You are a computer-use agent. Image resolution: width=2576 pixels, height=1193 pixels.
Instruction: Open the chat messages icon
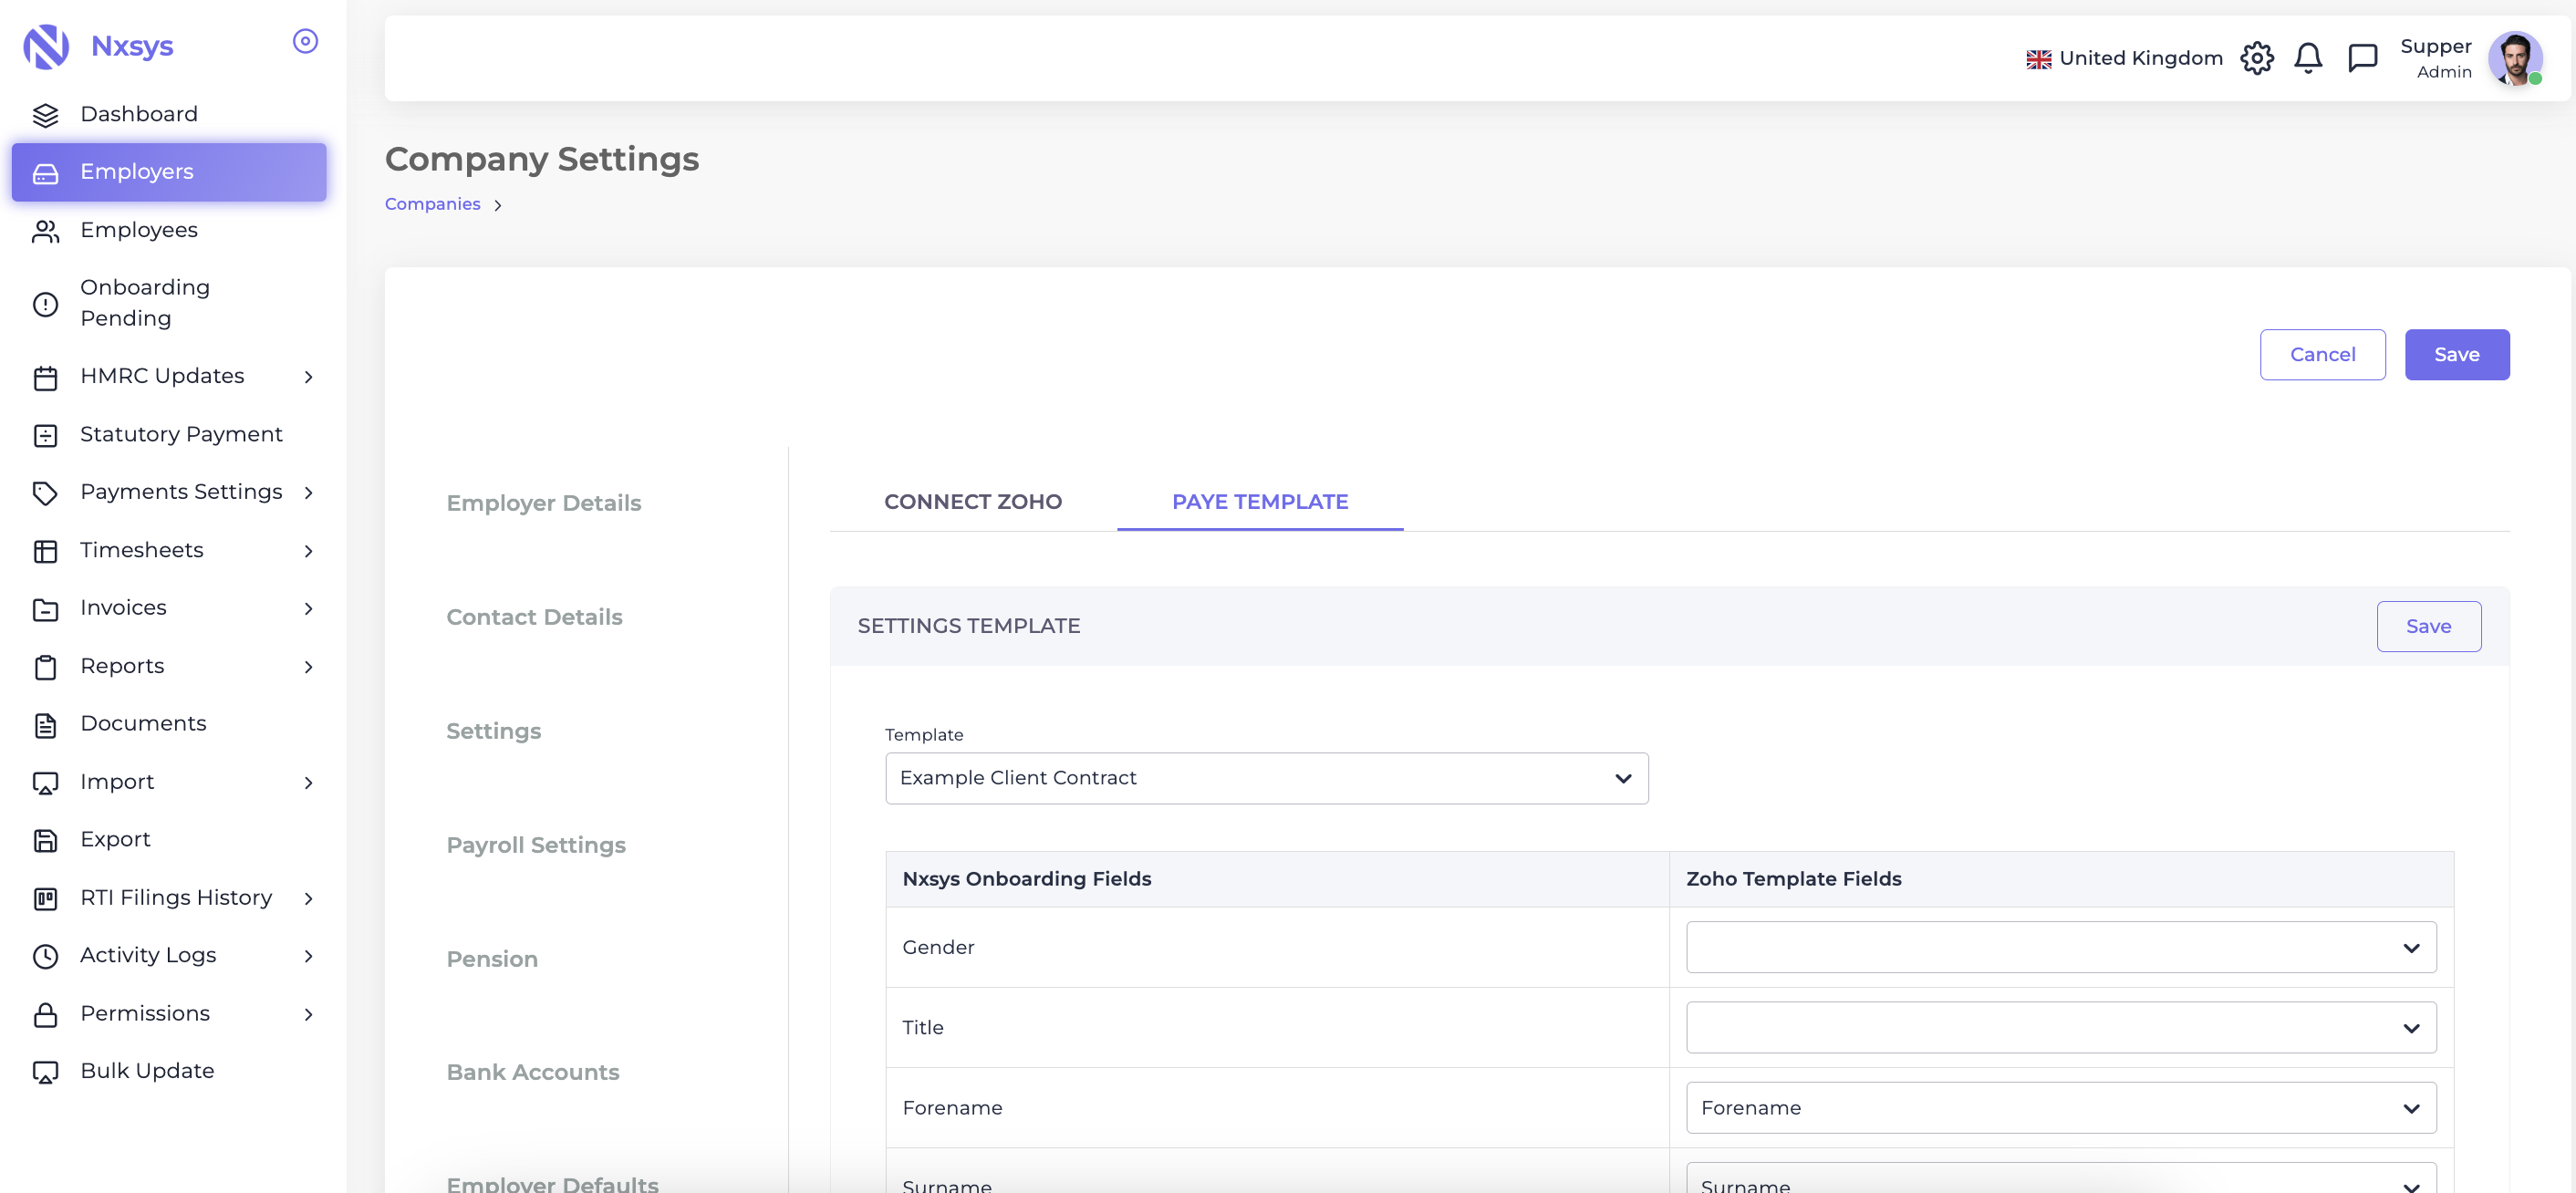pyautogui.click(x=2362, y=58)
